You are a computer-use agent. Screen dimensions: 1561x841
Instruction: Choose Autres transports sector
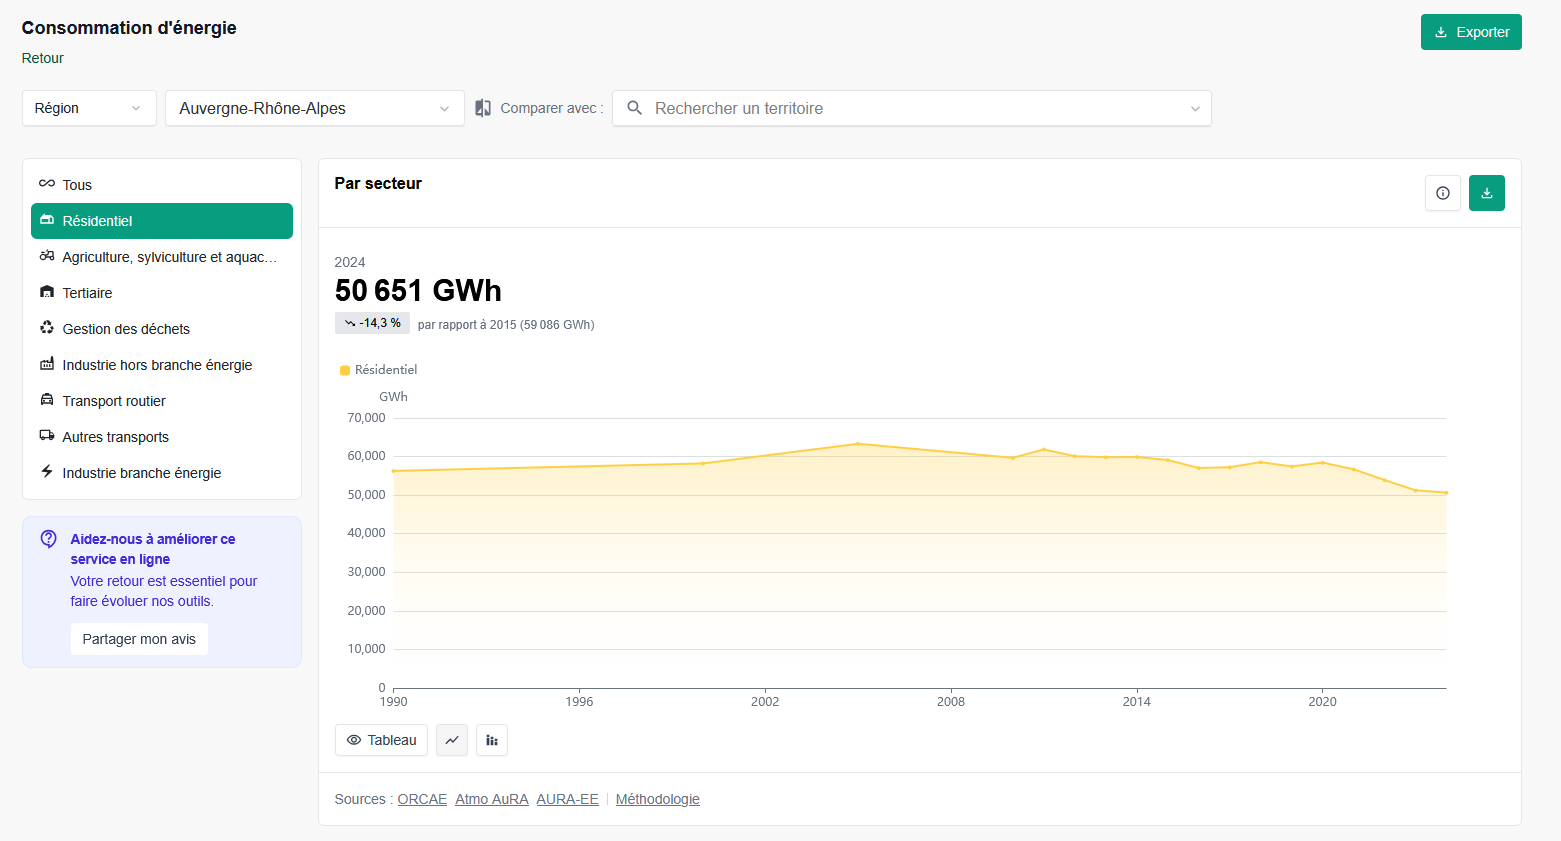(162, 437)
